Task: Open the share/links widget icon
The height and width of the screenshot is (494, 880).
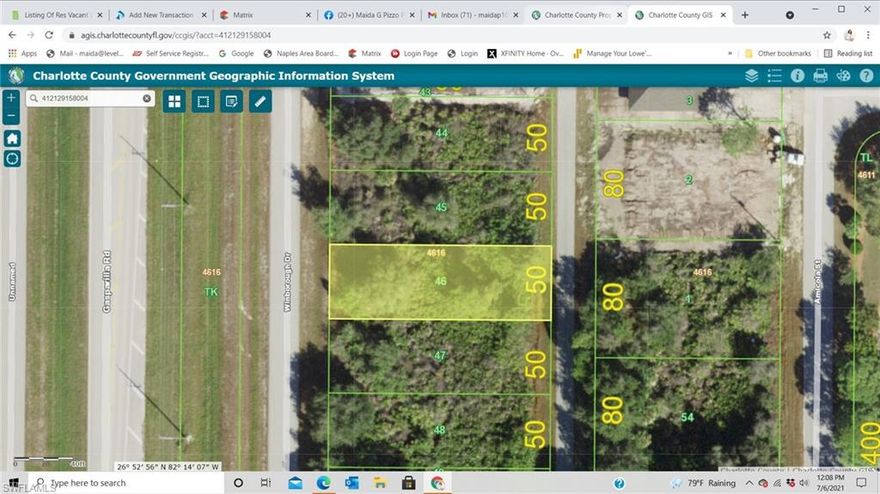Action: pyautogui.click(x=844, y=76)
